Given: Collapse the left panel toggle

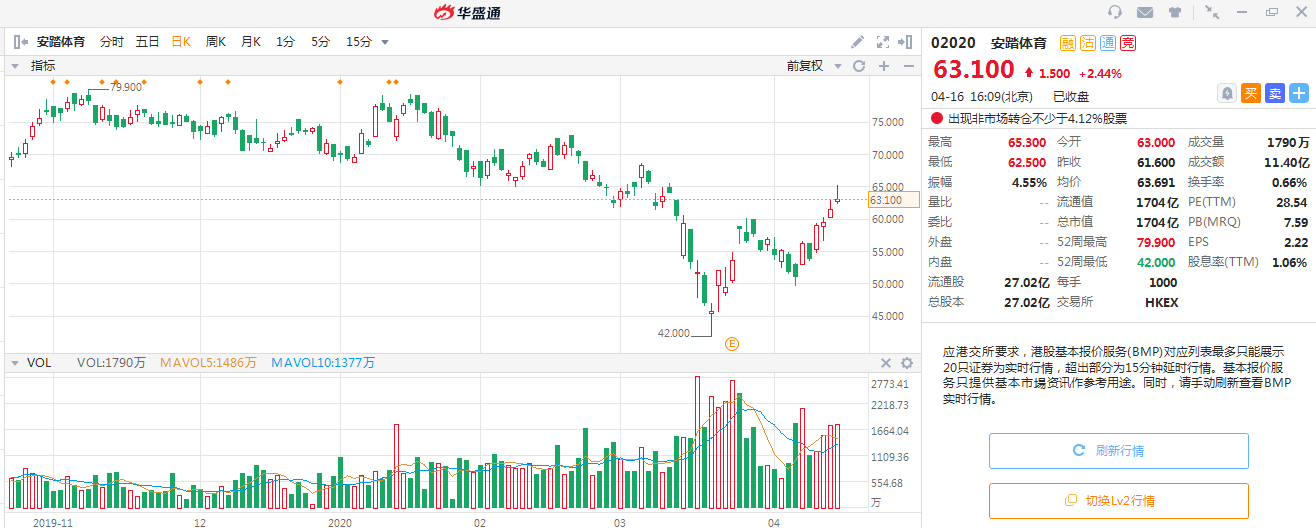Looking at the screenshot, I should click(x=20, y=42).
